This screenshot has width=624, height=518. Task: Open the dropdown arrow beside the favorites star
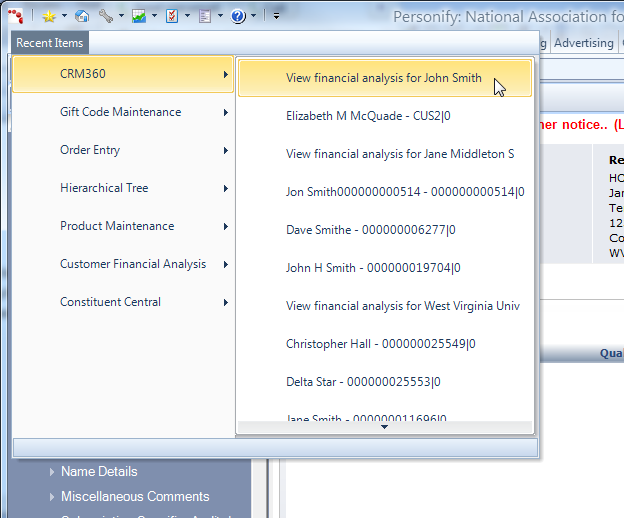pos(64,16)
